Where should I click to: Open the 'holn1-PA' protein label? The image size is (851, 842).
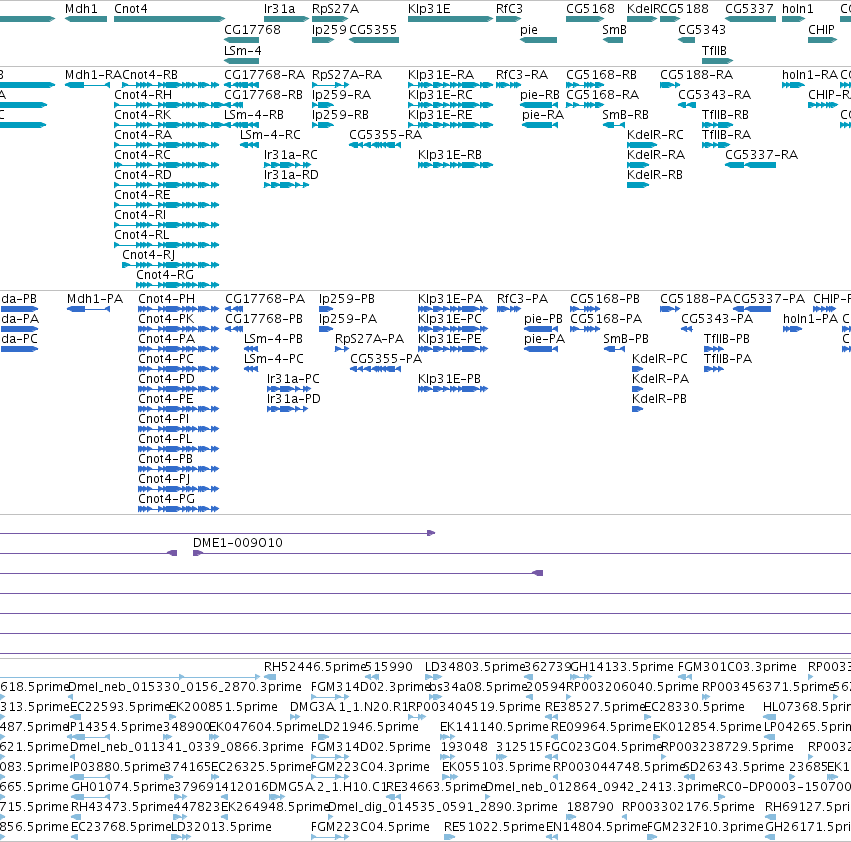[811, 319]
